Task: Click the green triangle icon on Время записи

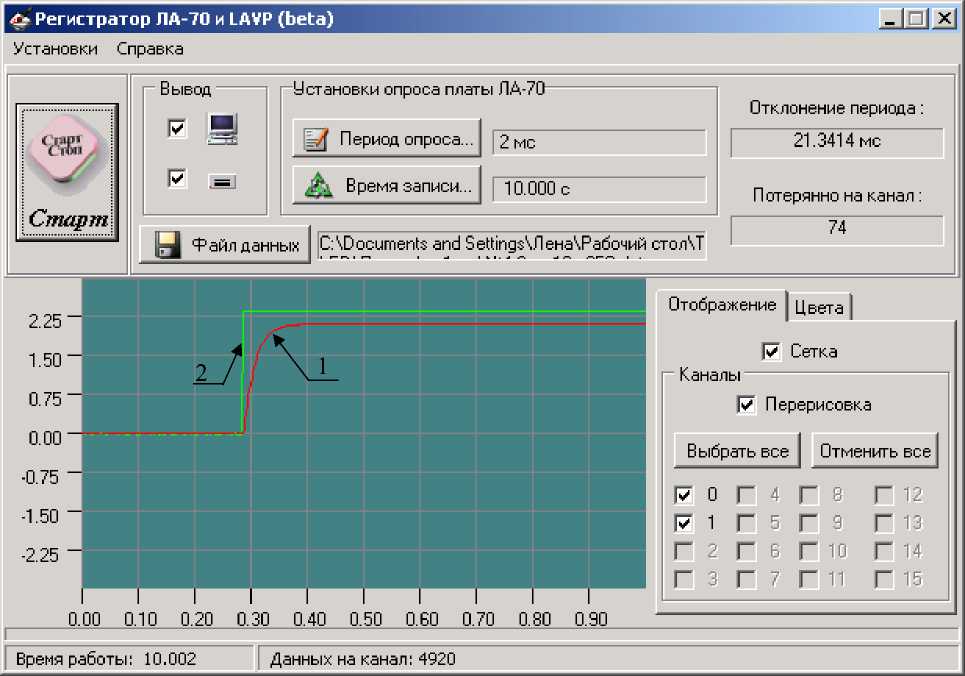Action: (x=319, y=186)
